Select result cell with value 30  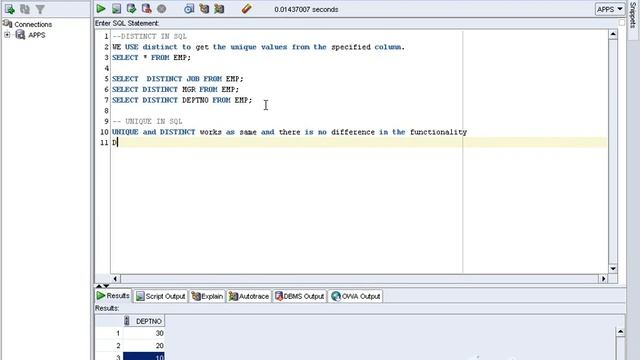point(144,333)
